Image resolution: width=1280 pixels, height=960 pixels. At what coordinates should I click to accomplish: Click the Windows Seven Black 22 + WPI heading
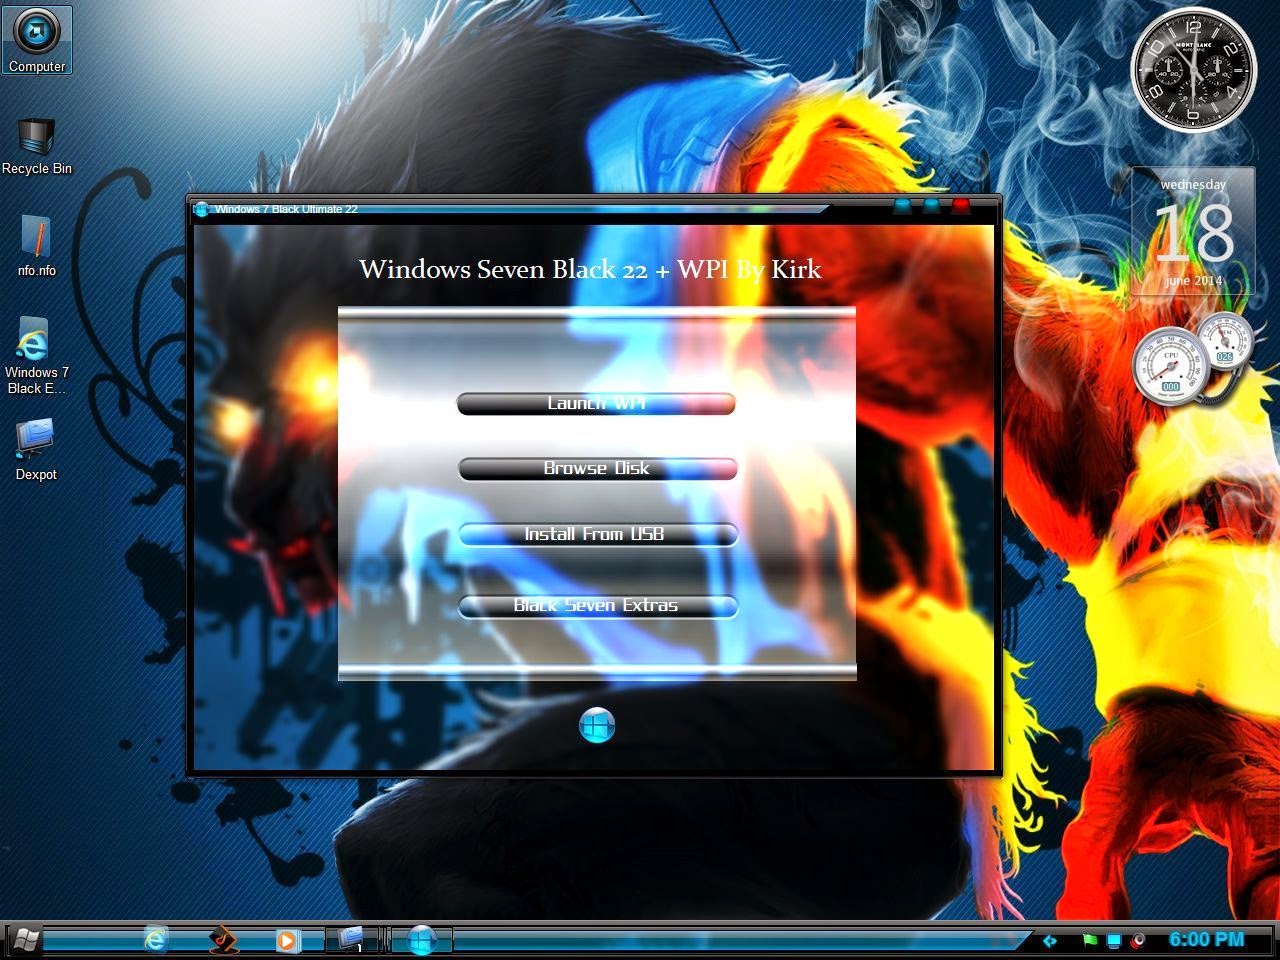coord(590,269)
